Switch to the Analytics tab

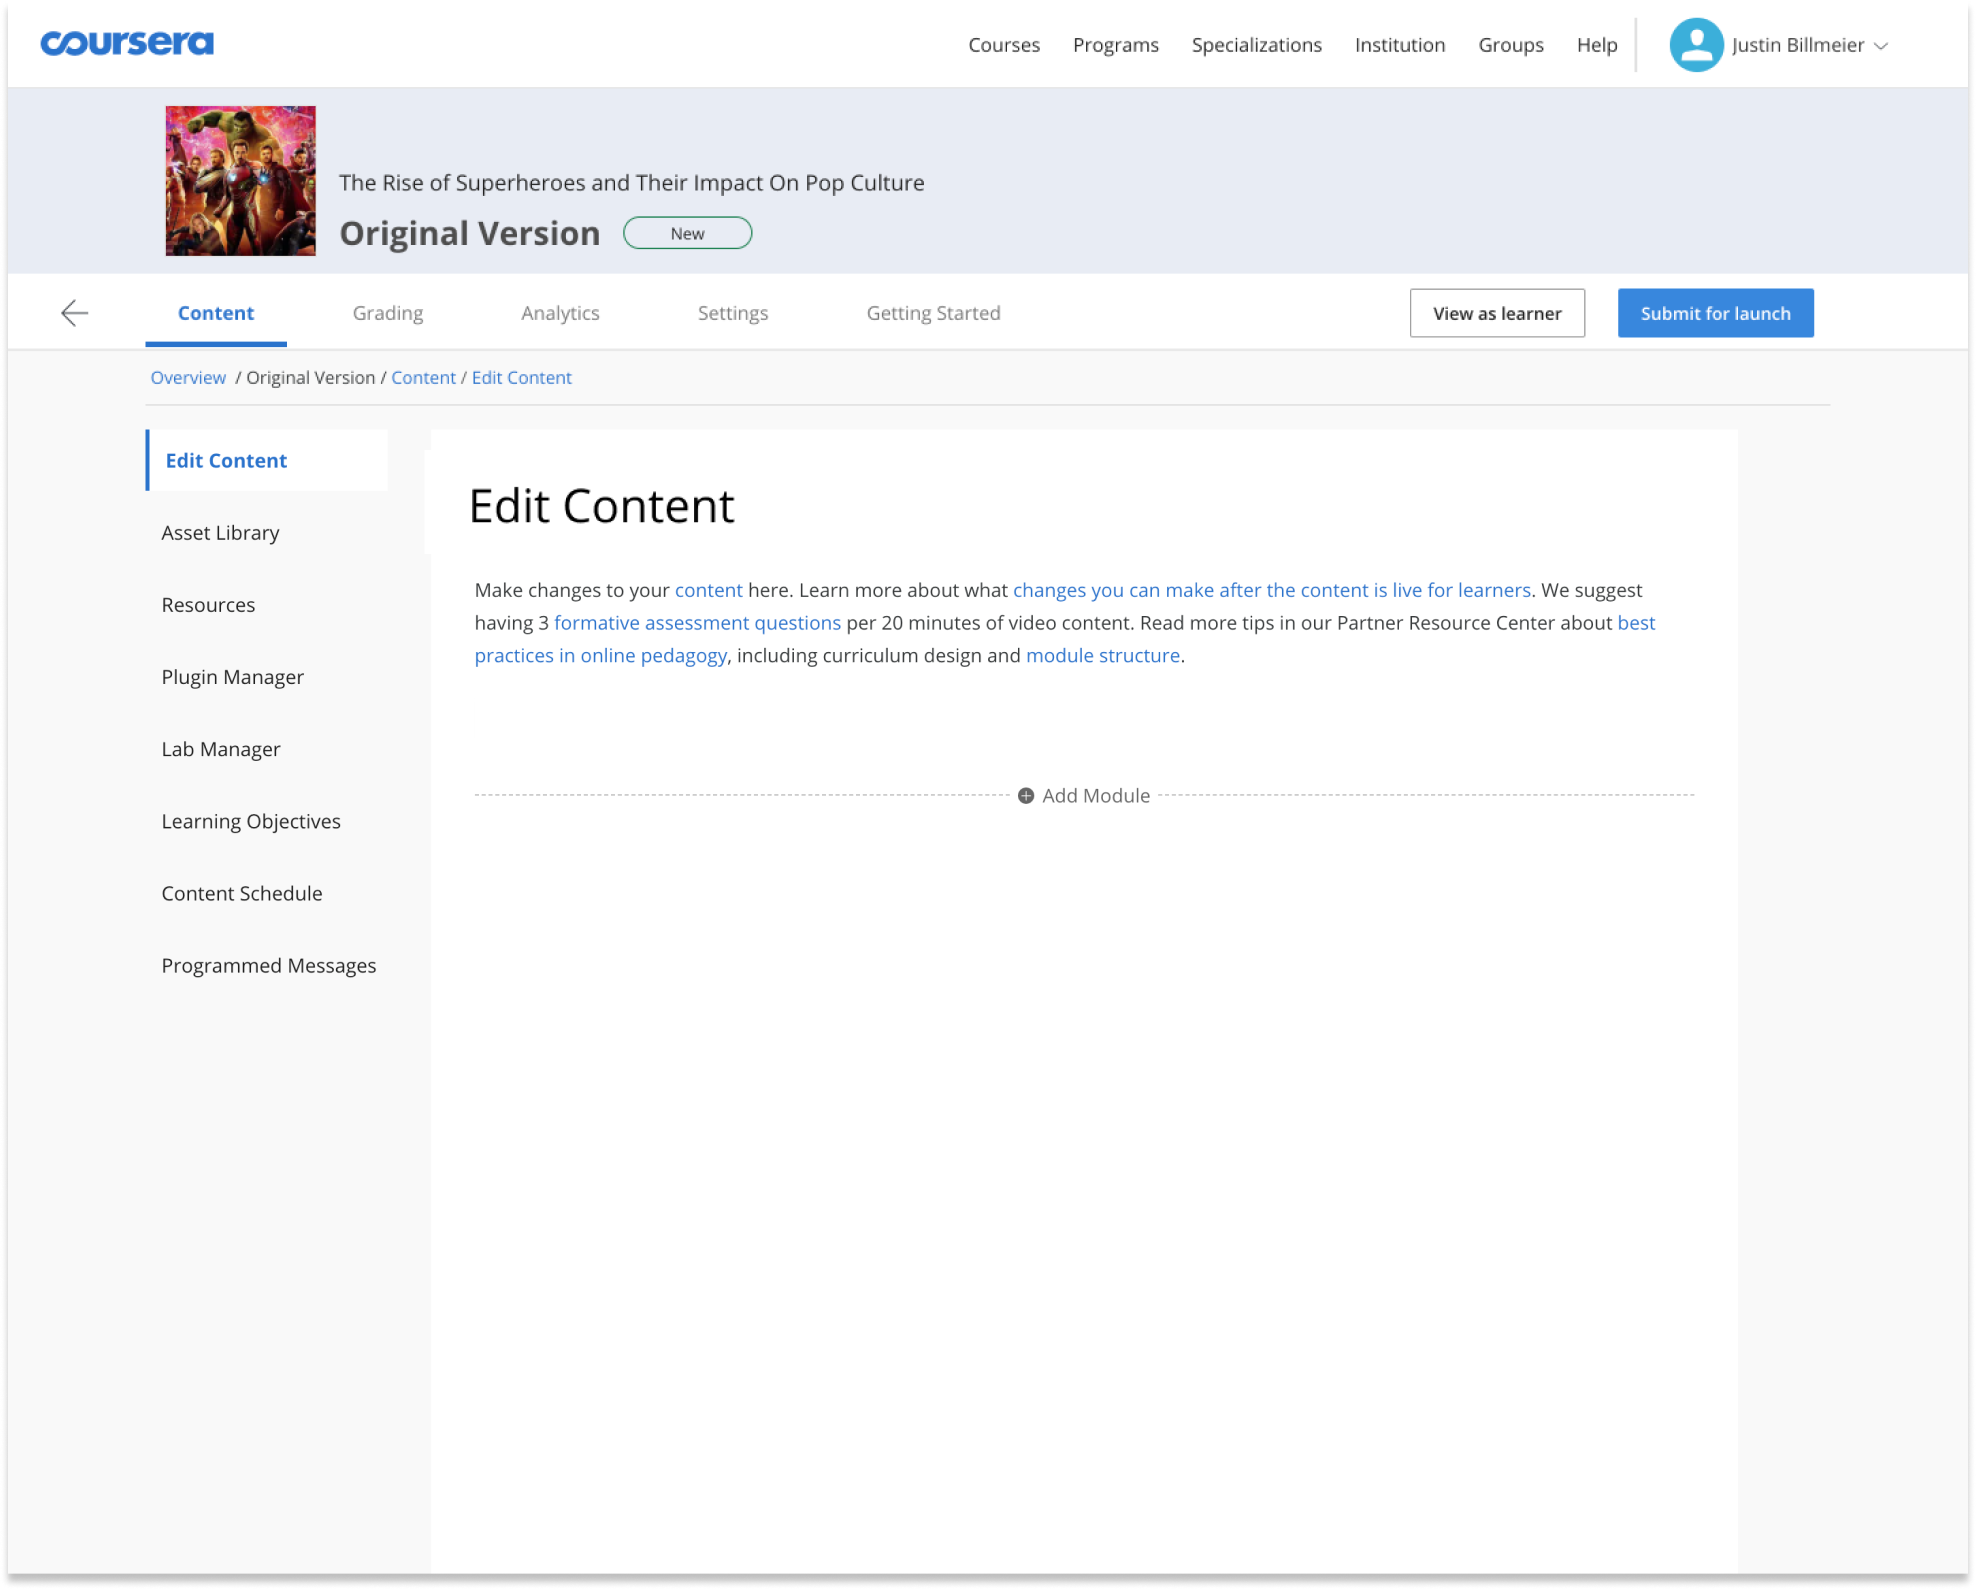coord(560,313)
